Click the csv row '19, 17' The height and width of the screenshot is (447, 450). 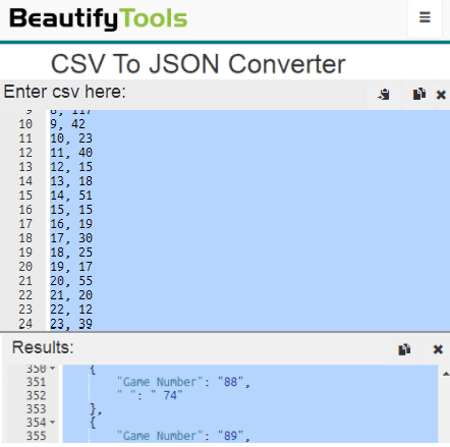click(x=250, y=267)
